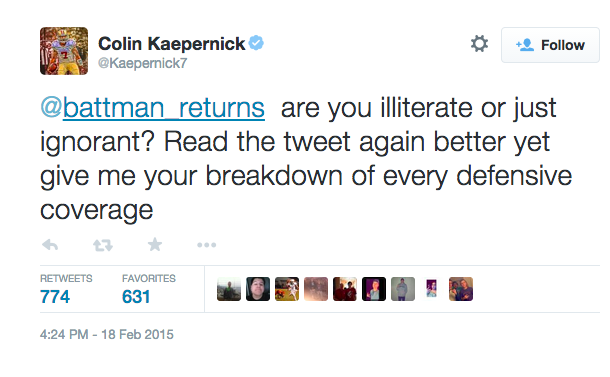Open second avatar with dark-haired face

click(x=258, y=289)
